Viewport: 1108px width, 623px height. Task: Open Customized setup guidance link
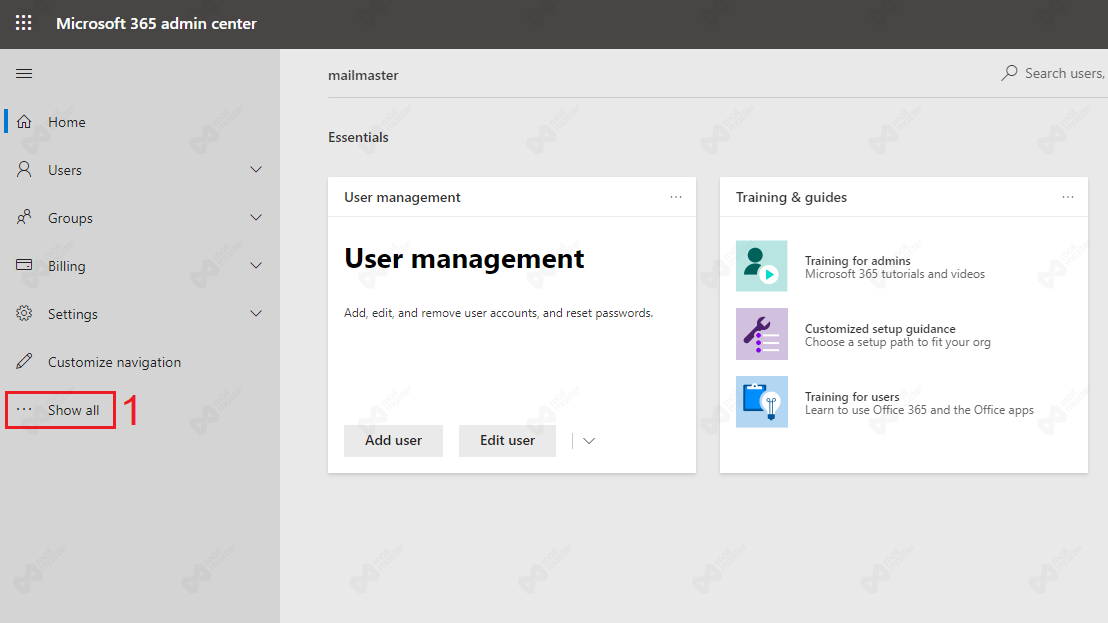coord(880,328)
